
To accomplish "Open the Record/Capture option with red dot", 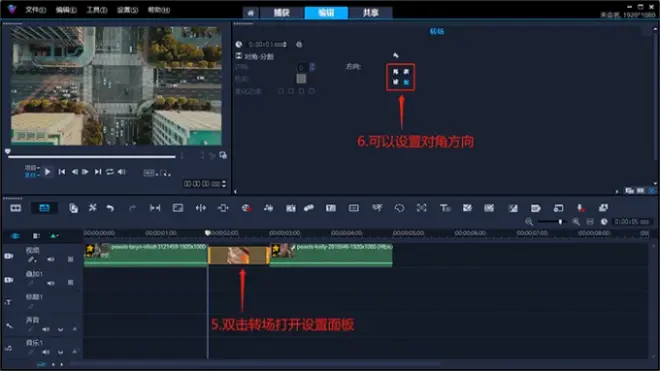I will point(246,208).
